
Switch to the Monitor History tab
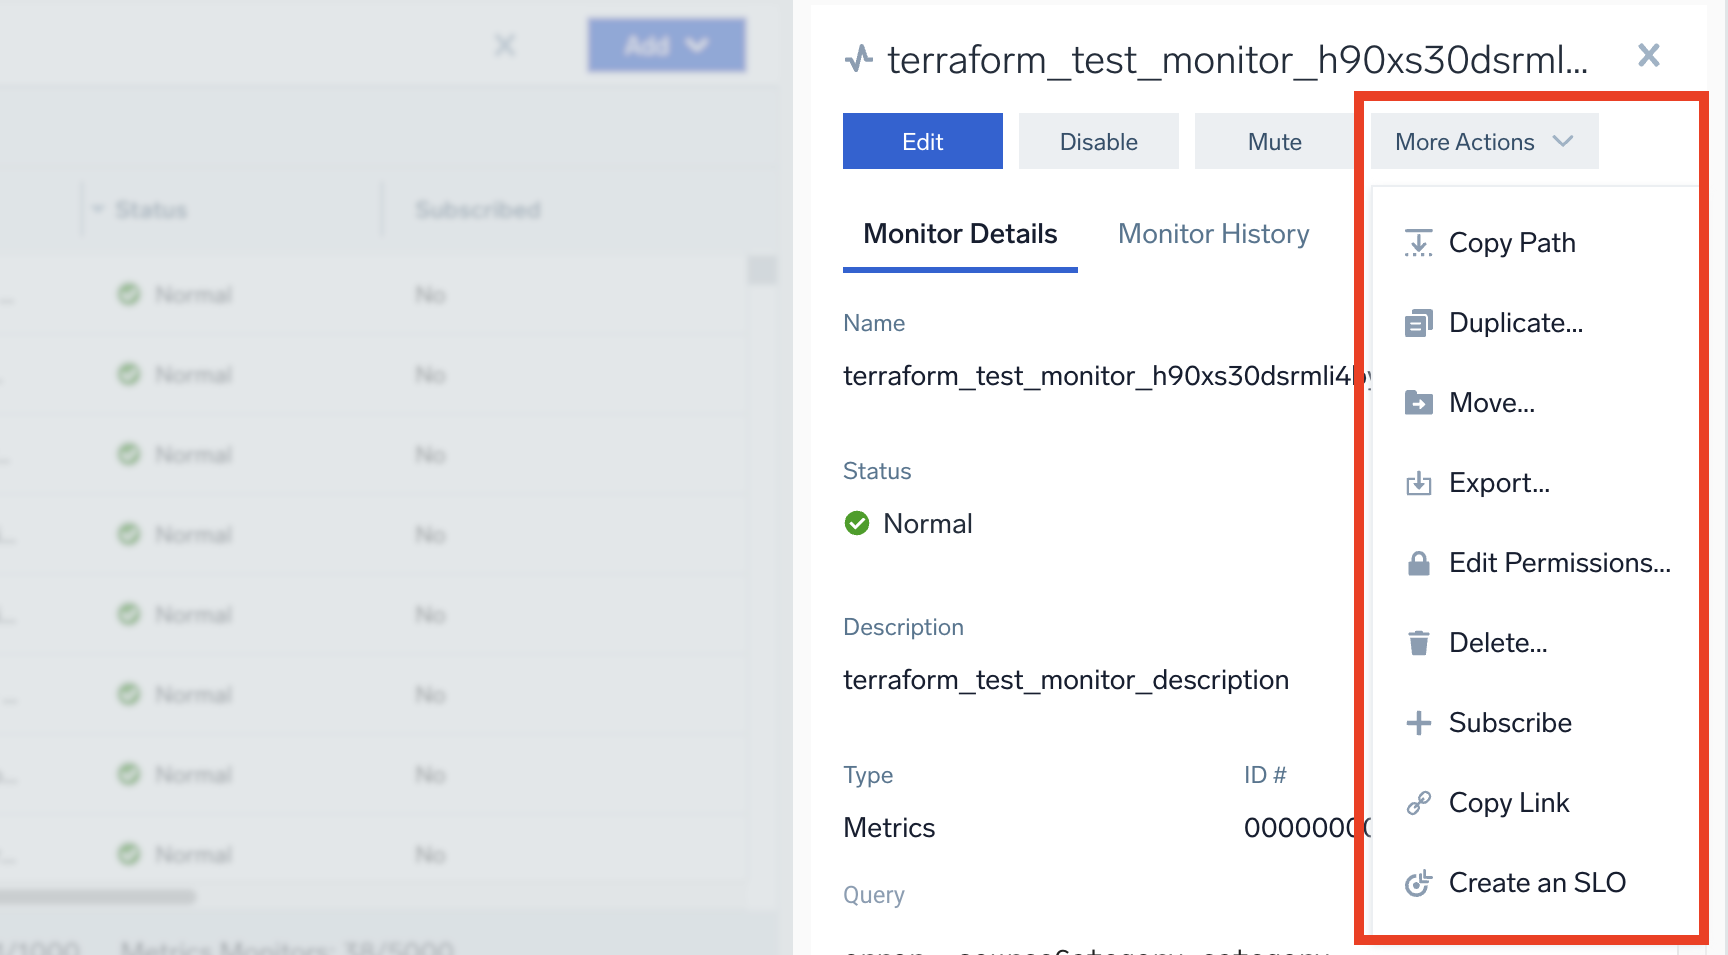[x=1213, y=233]
